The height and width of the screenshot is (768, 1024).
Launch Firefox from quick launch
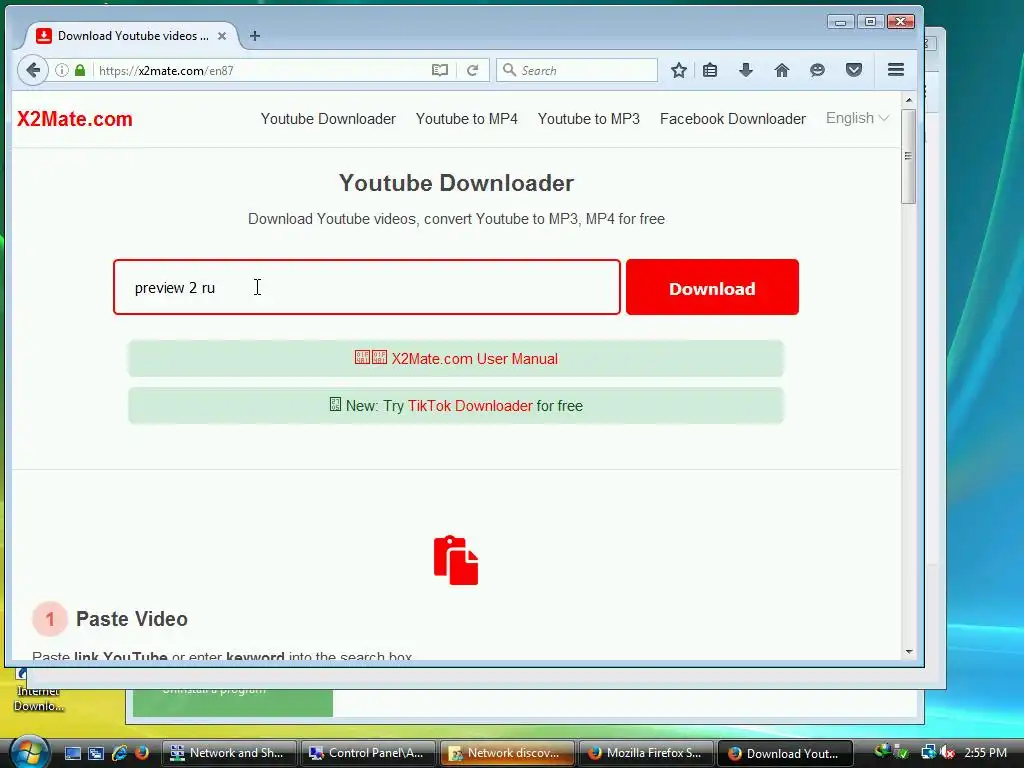142,753
